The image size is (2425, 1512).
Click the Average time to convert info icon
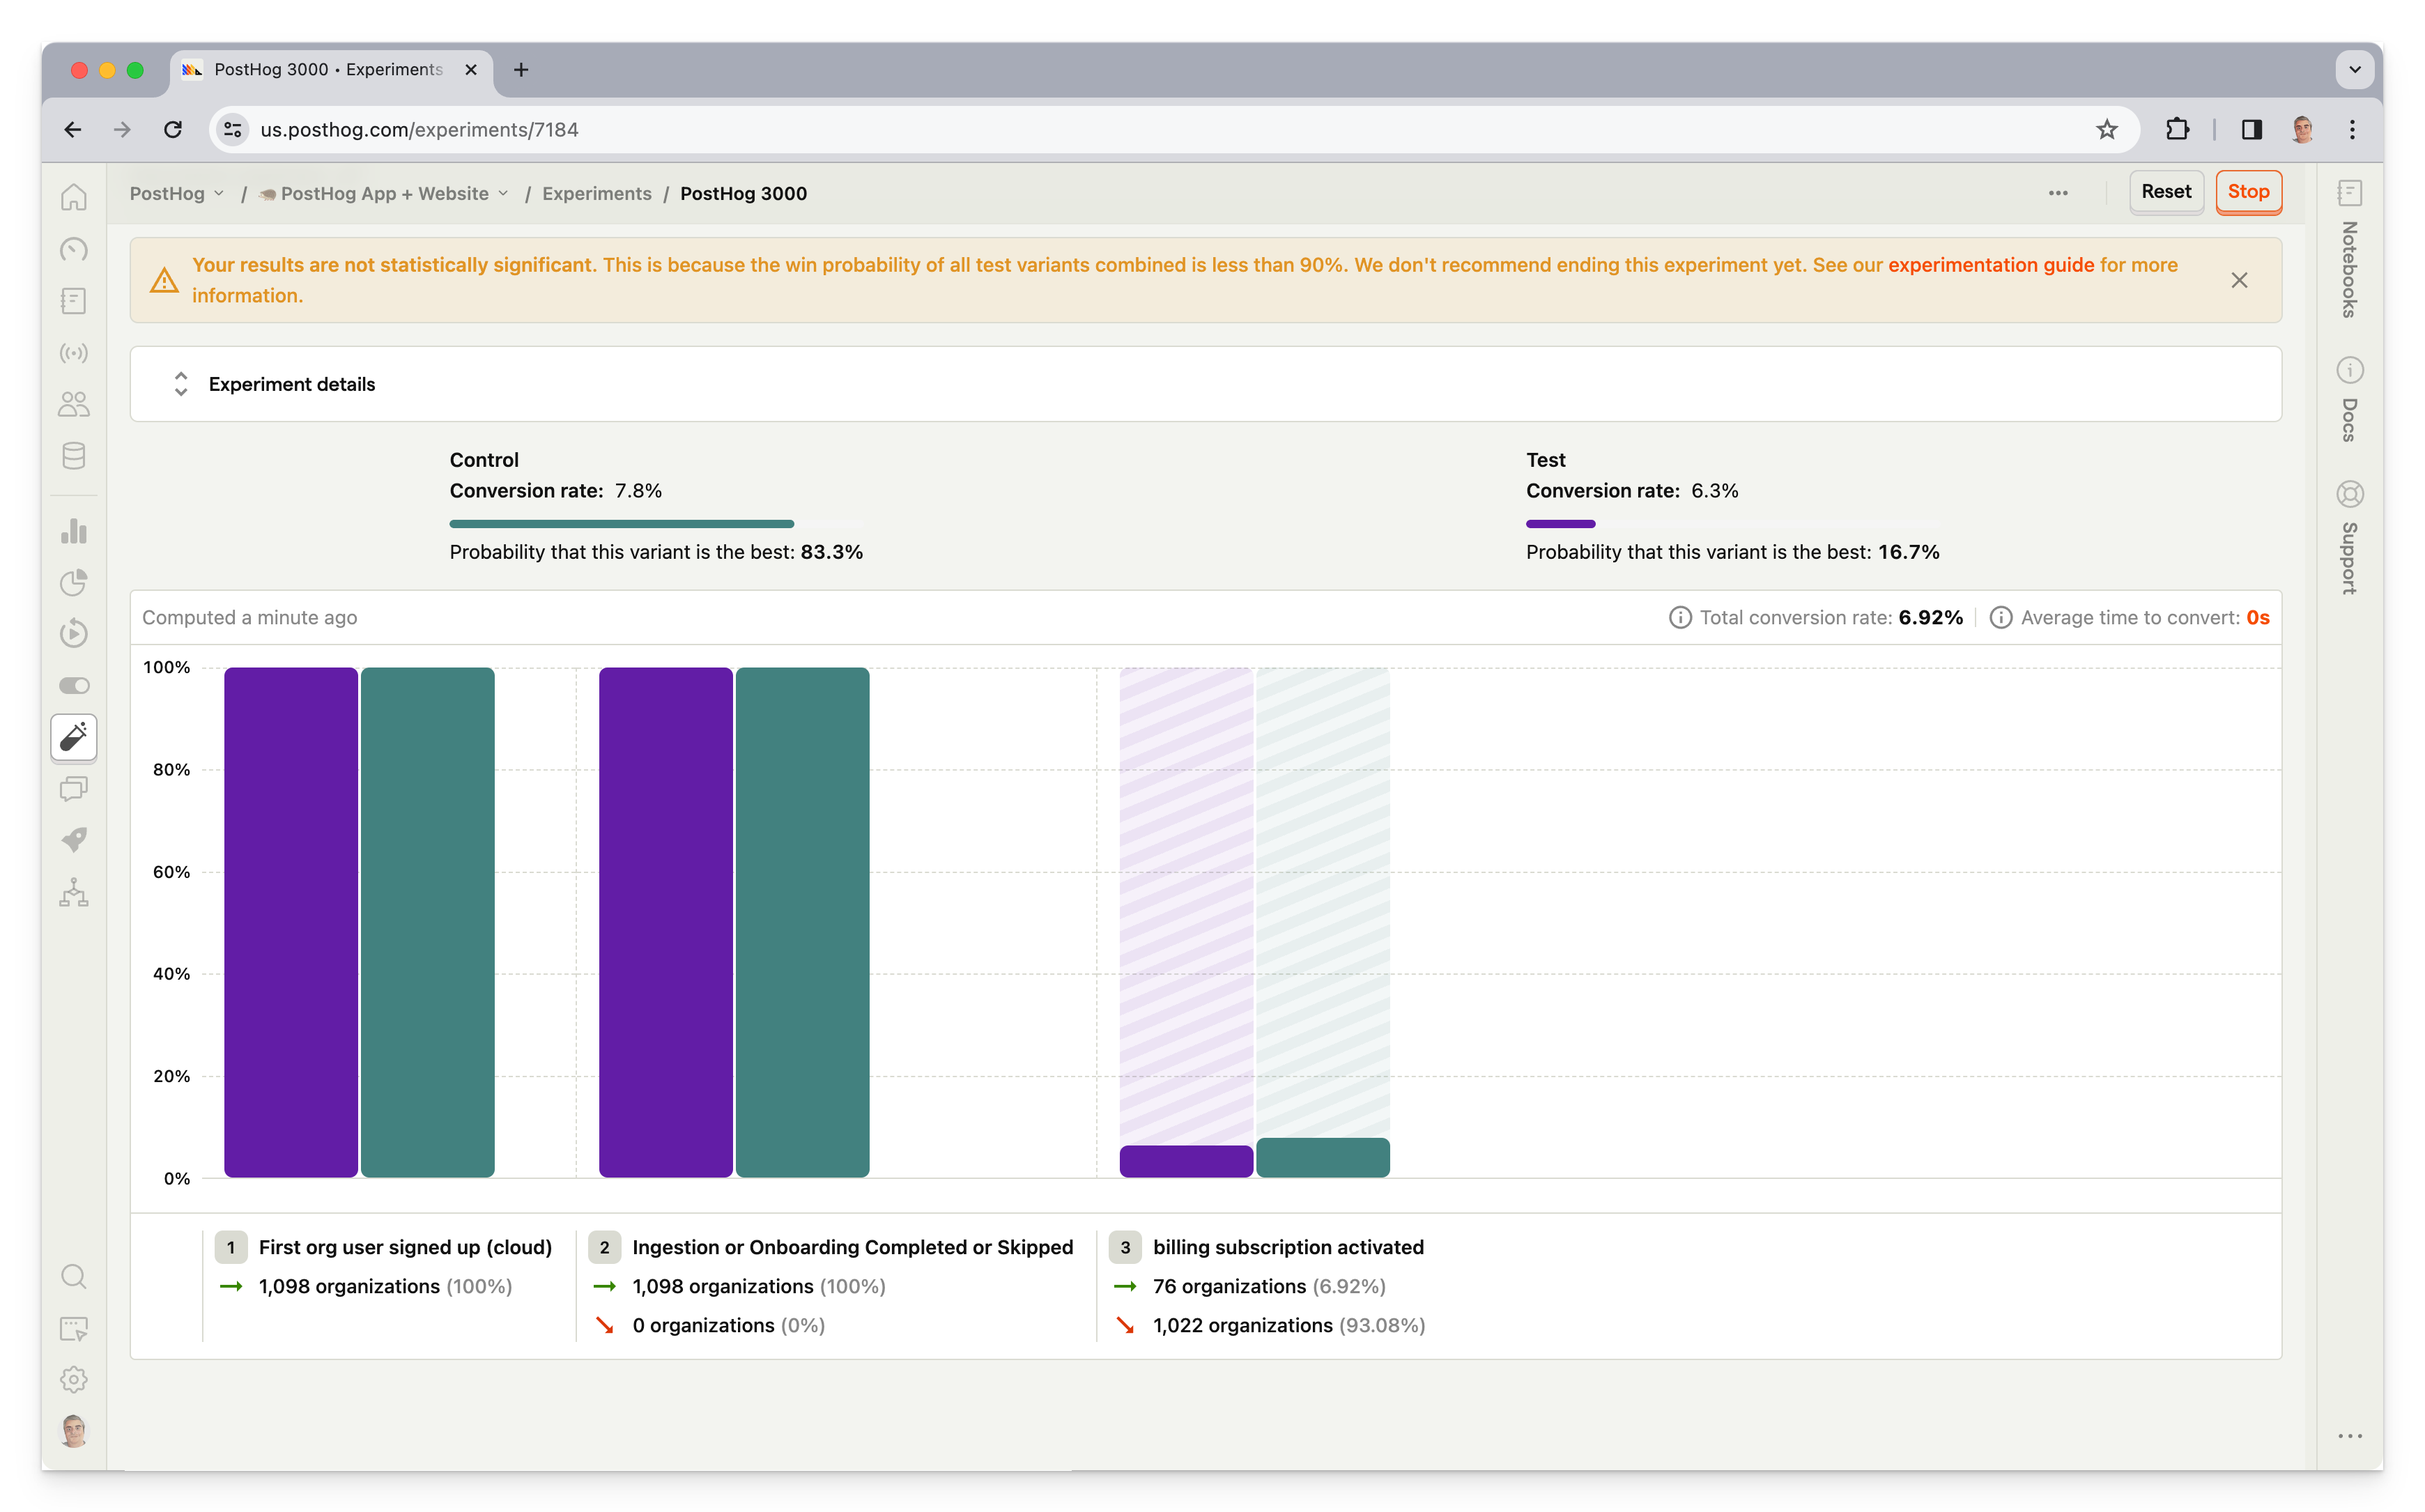[2001, 618]
